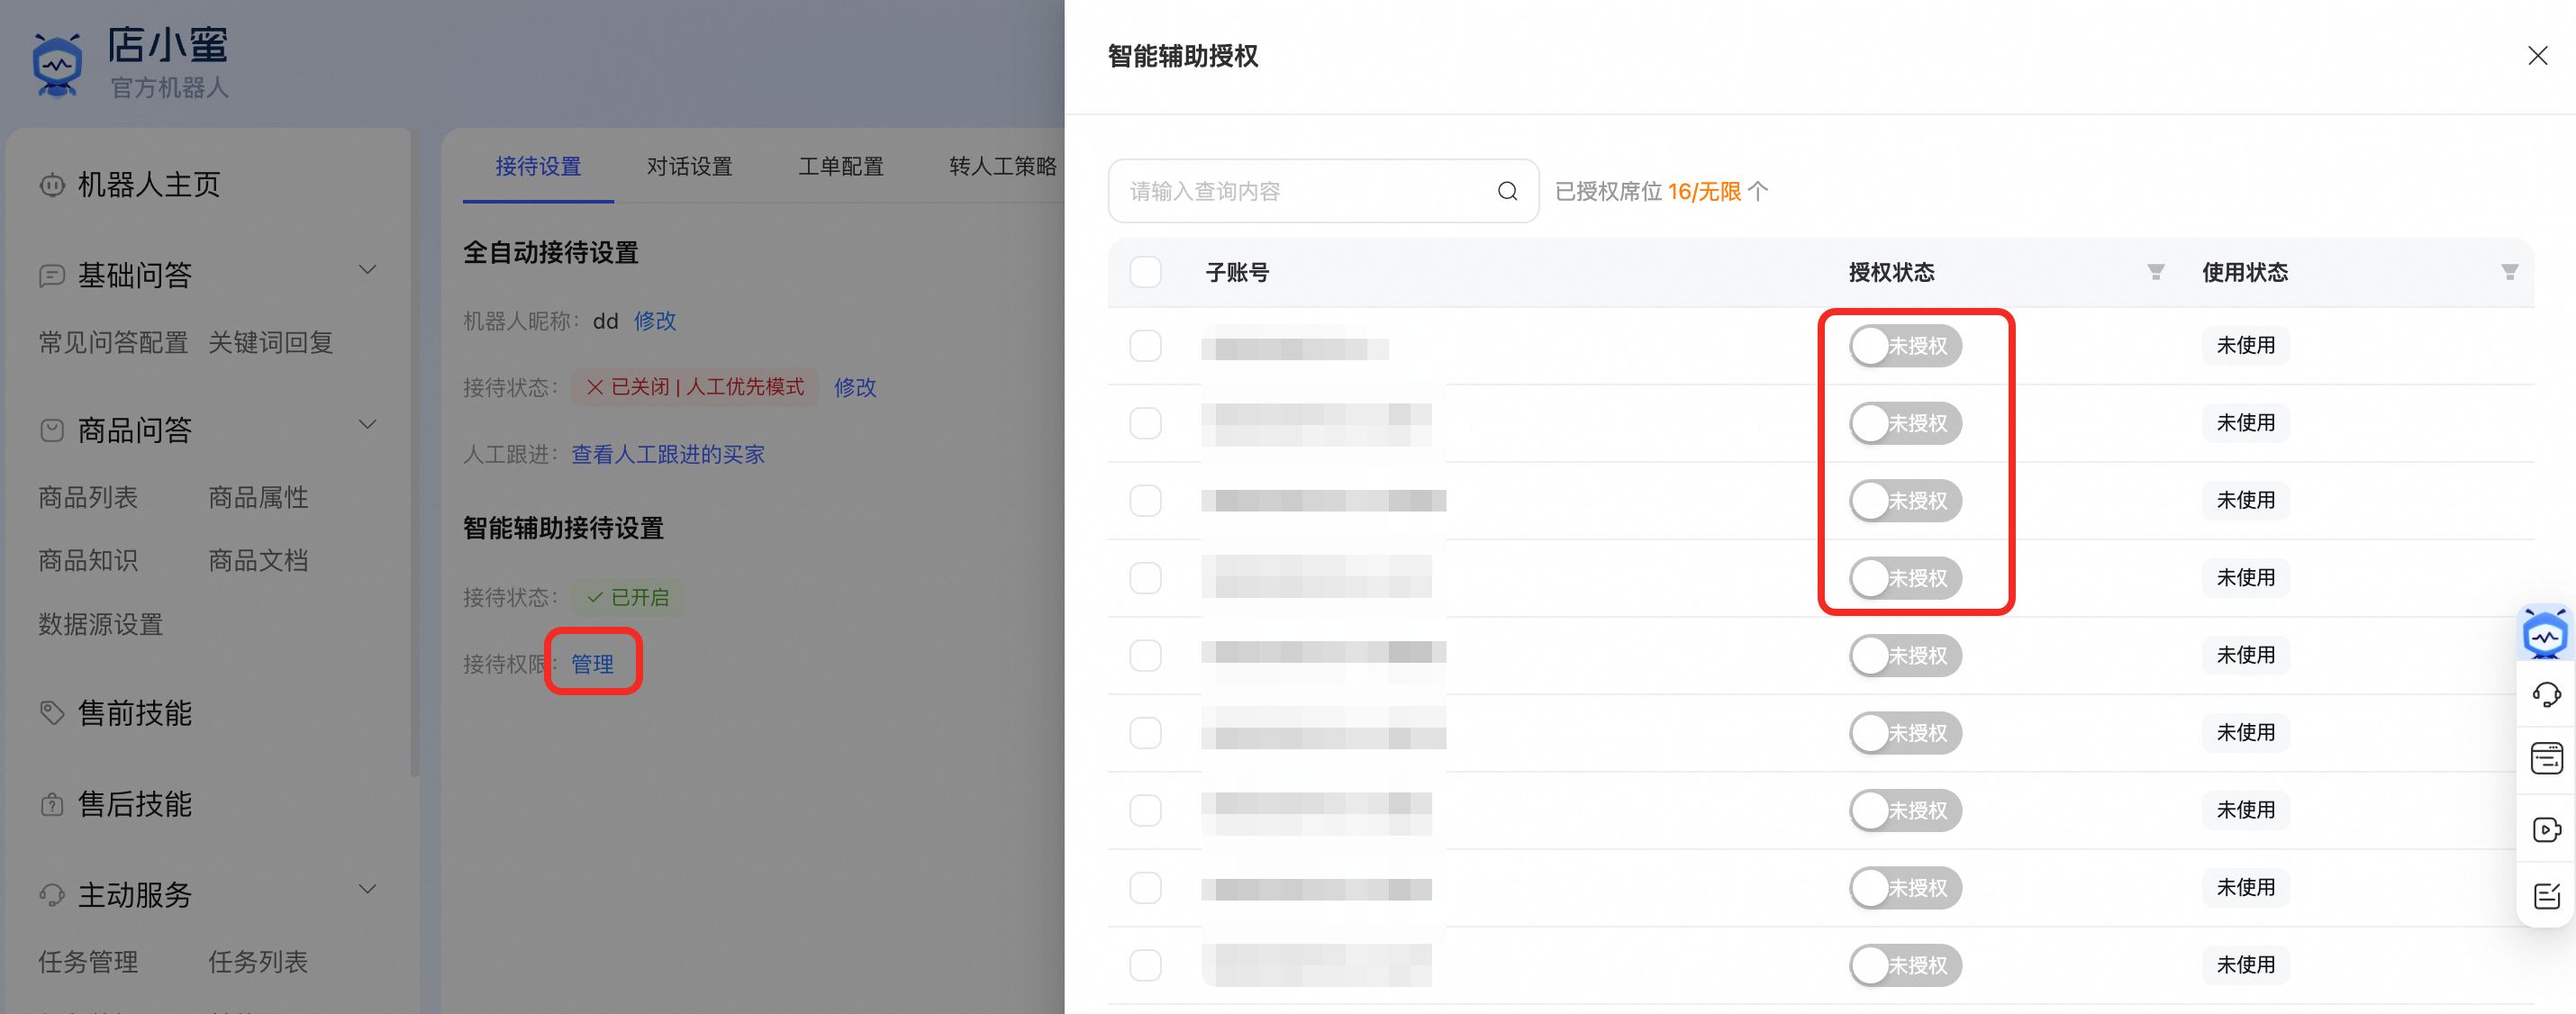The image size is (2576, 1014).
Task: Click the 管理 link for 接待权限
Action: pos(592,664)
